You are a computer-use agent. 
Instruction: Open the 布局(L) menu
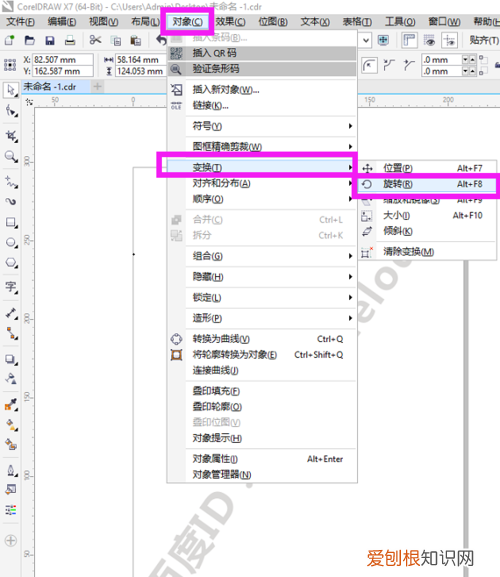pyautogui.click(x=145, y=22)
